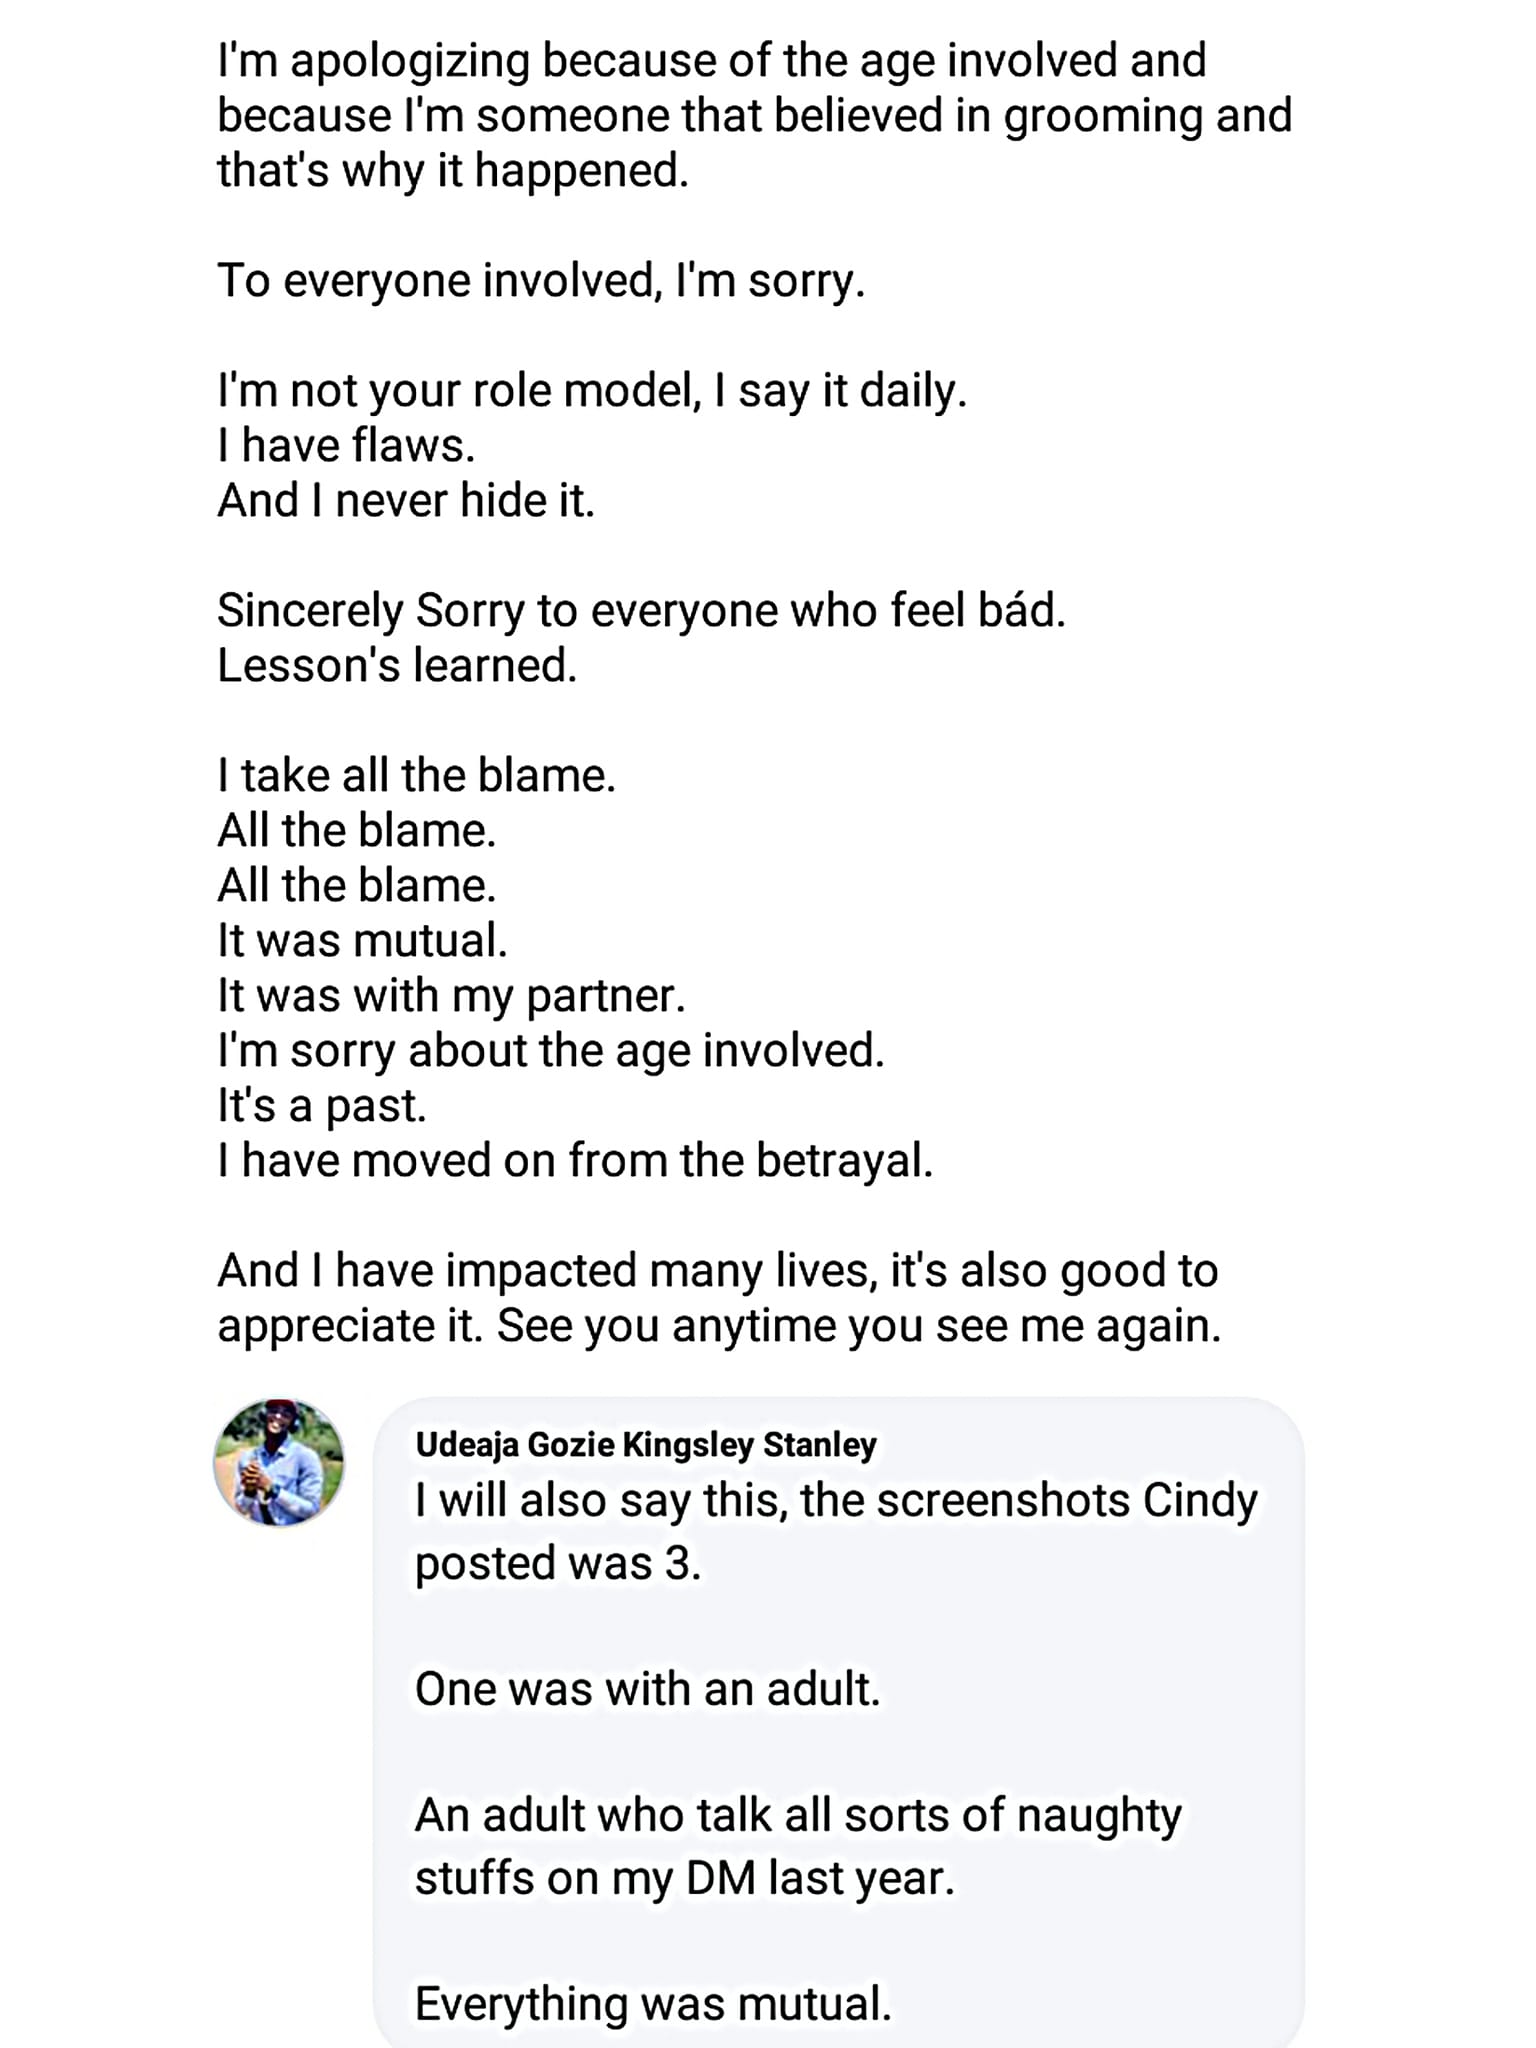Select the "One was with an adult" line

click(647, 1689)
